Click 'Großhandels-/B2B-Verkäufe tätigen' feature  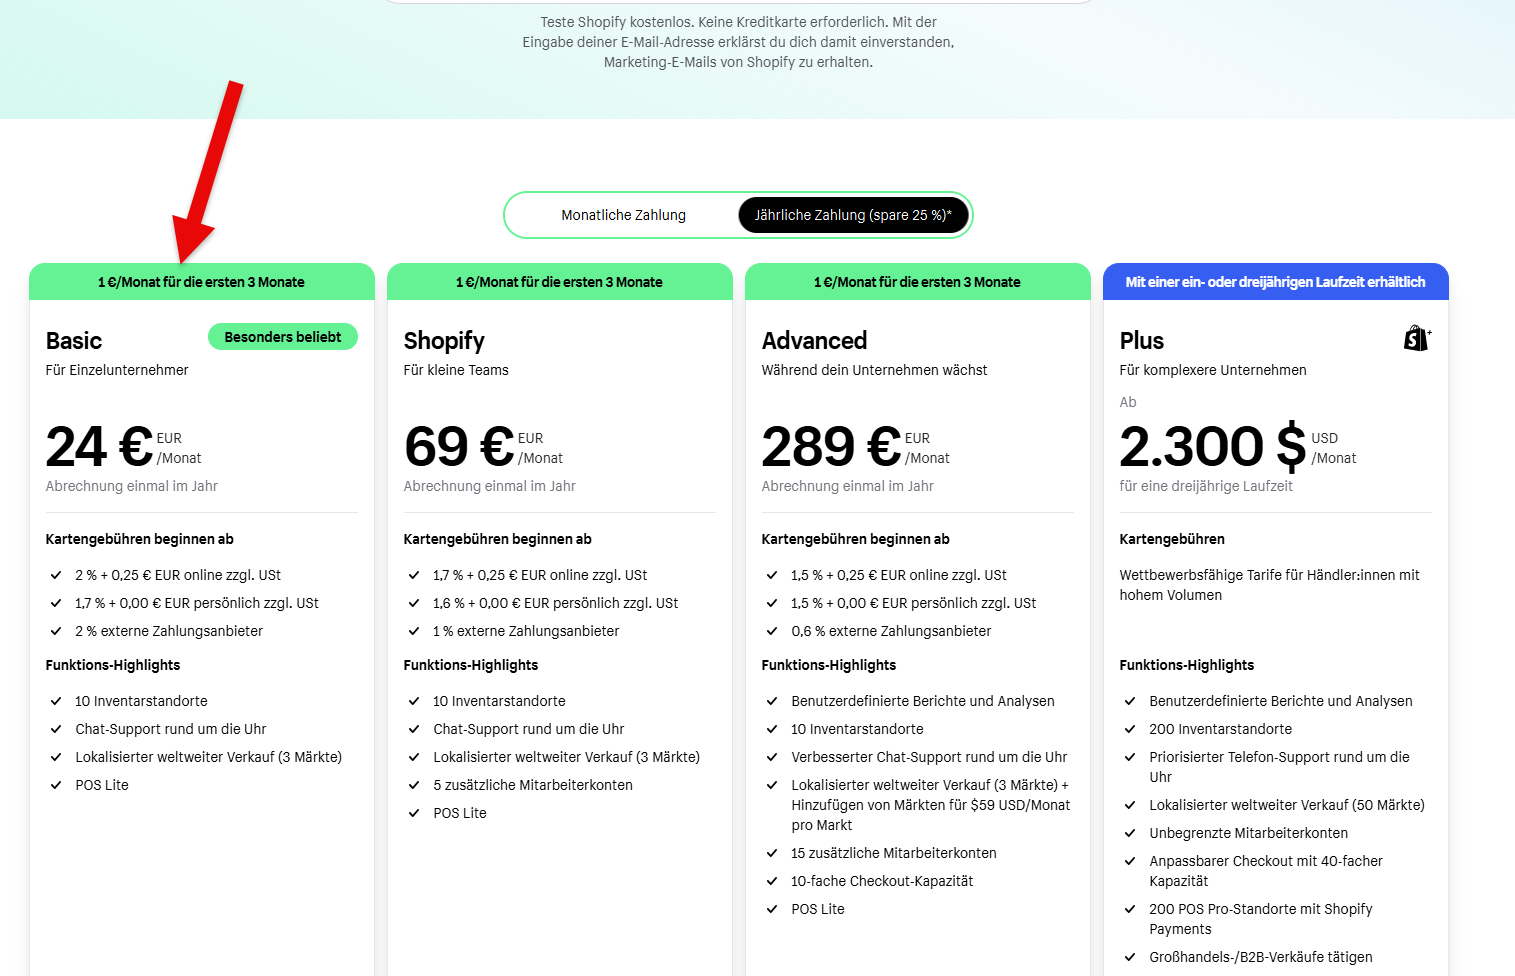1260,957
